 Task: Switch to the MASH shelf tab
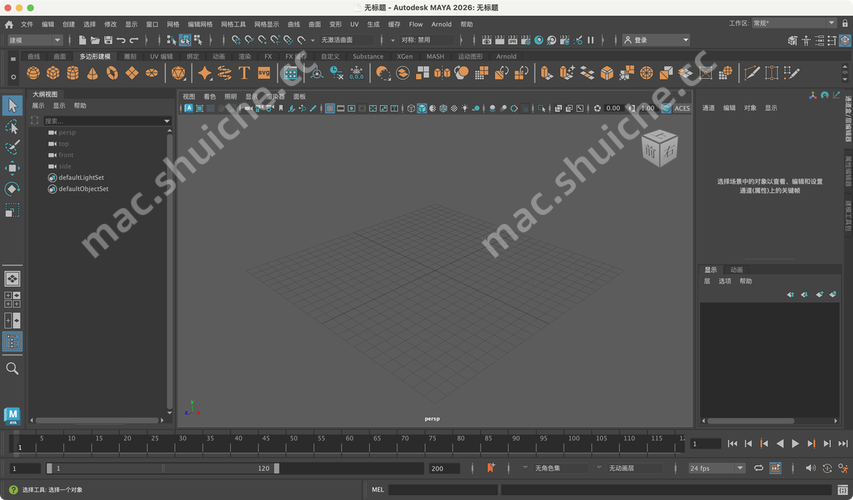click(x=435, y=57)
